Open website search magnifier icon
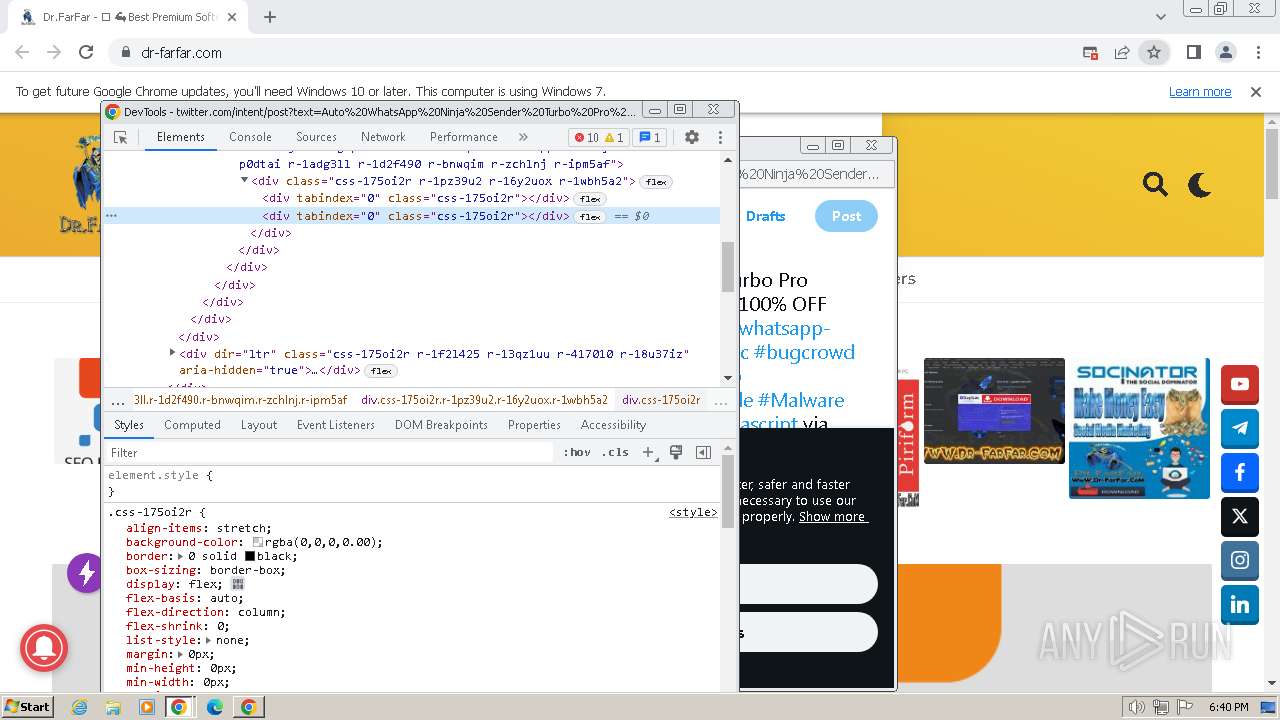 (x=1155, y=184)
